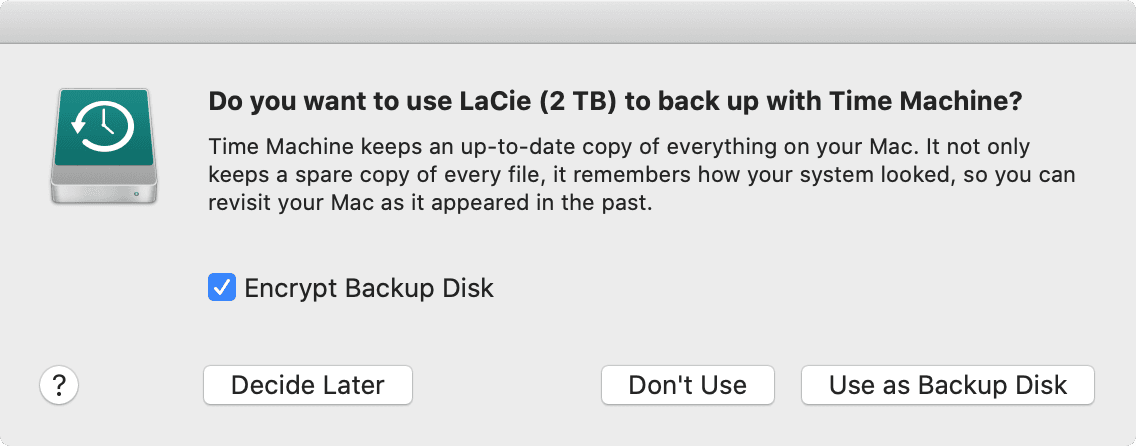Image resolution: width=1136 pixels, height=446 pixels.
Task: Click the LaCie (2 TB) heading question
Action: (x=615, y=102)
